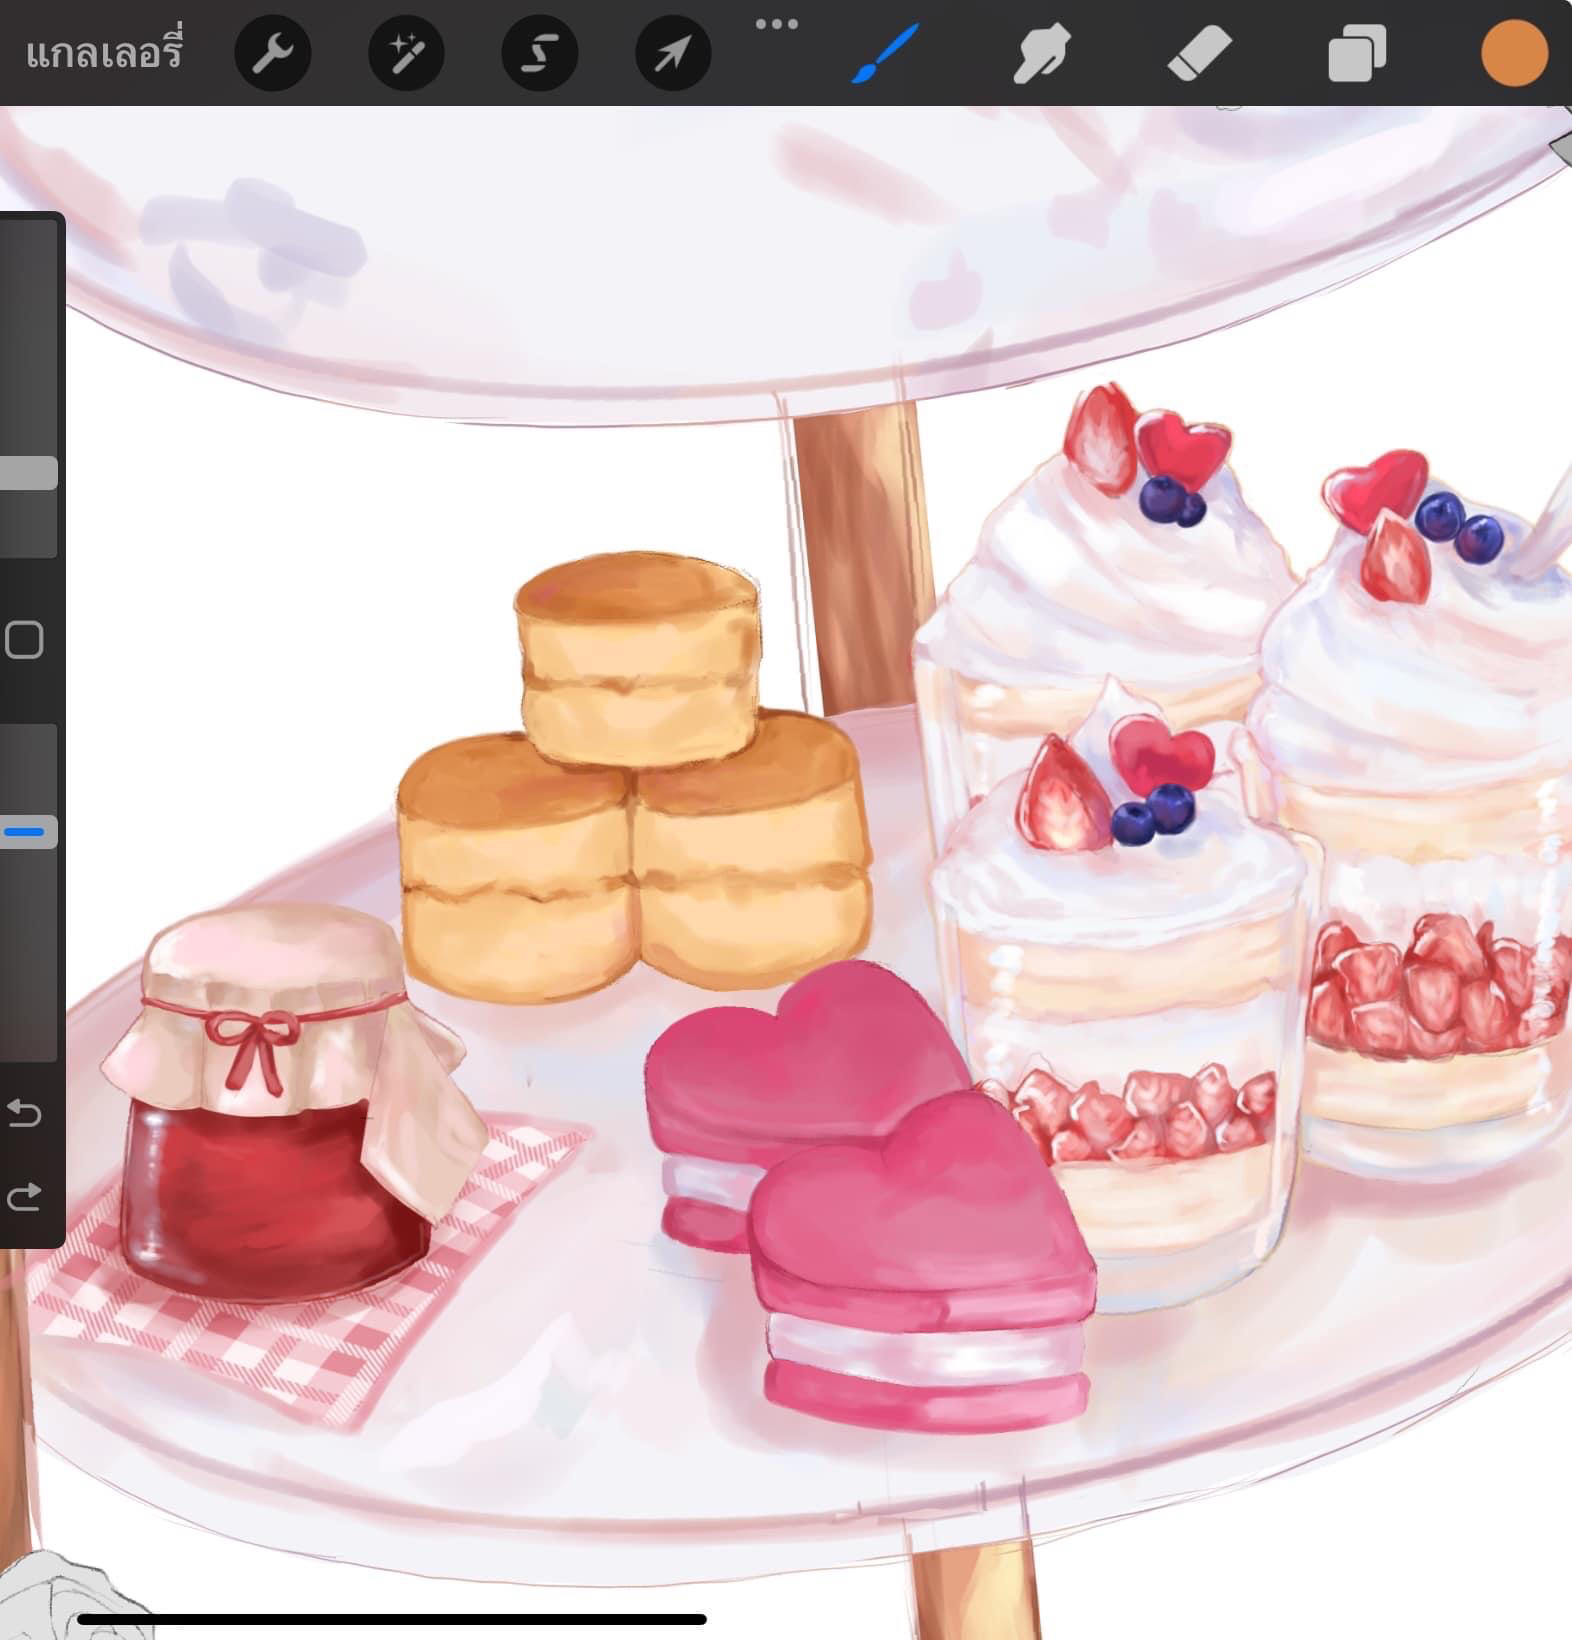This screenshot has width=1572, height=1640.
Task: Open the Actions wrench menu
Action: point(272,53)
